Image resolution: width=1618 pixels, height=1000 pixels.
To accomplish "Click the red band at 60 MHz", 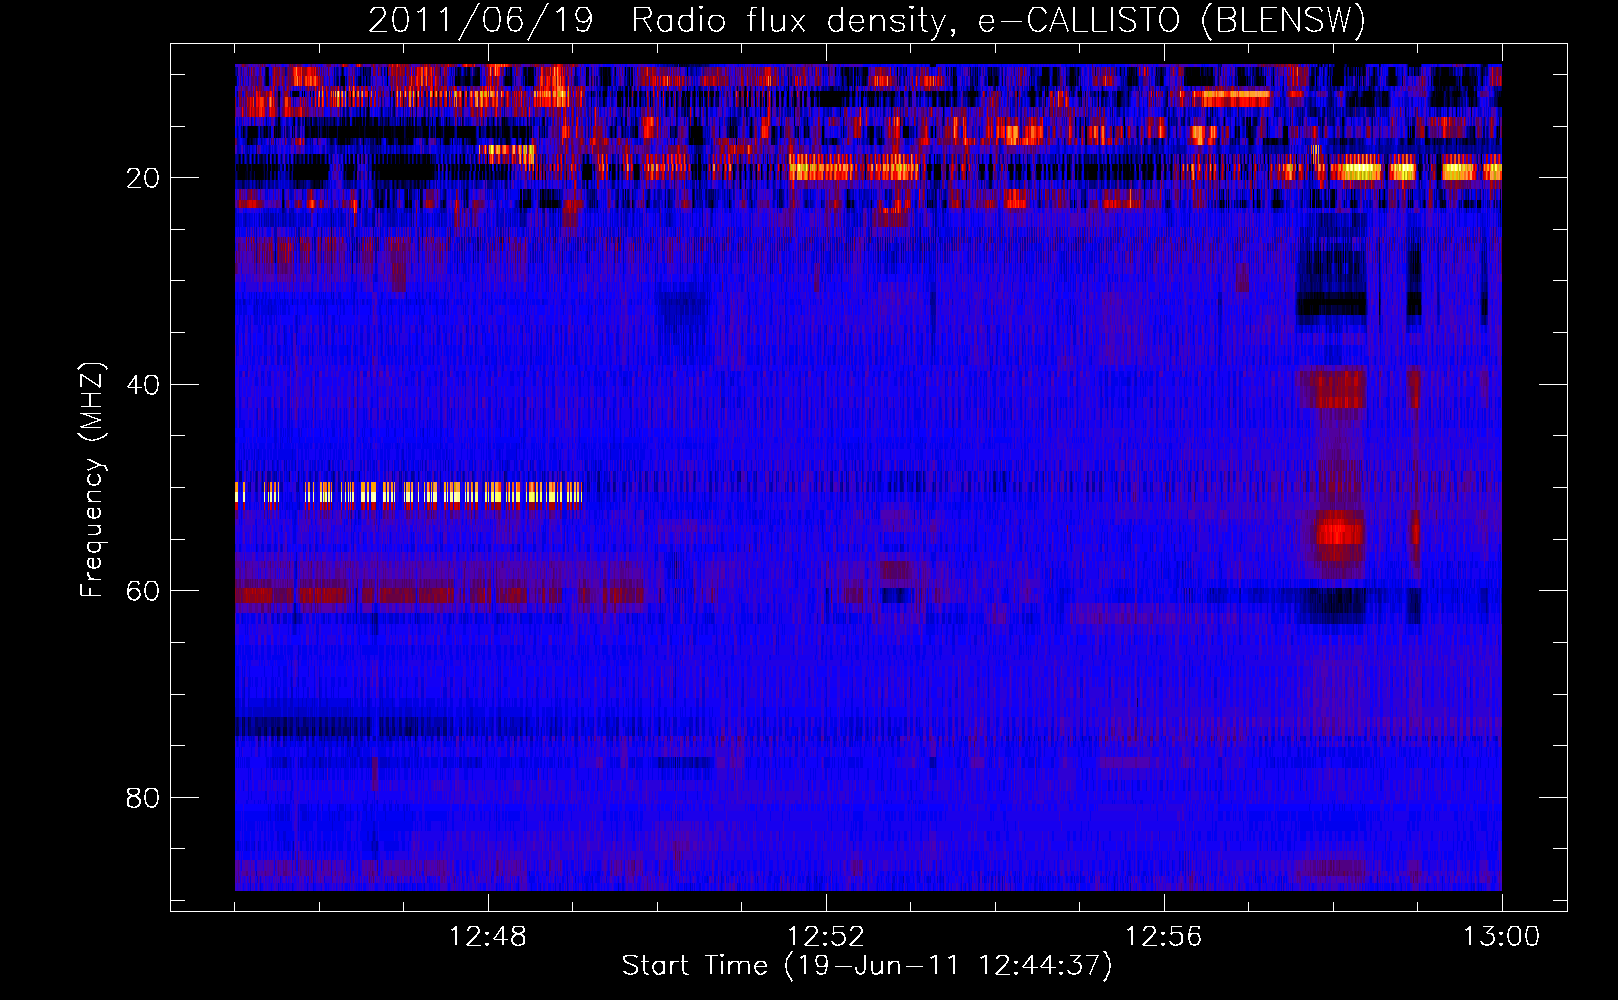I will 440,596.
